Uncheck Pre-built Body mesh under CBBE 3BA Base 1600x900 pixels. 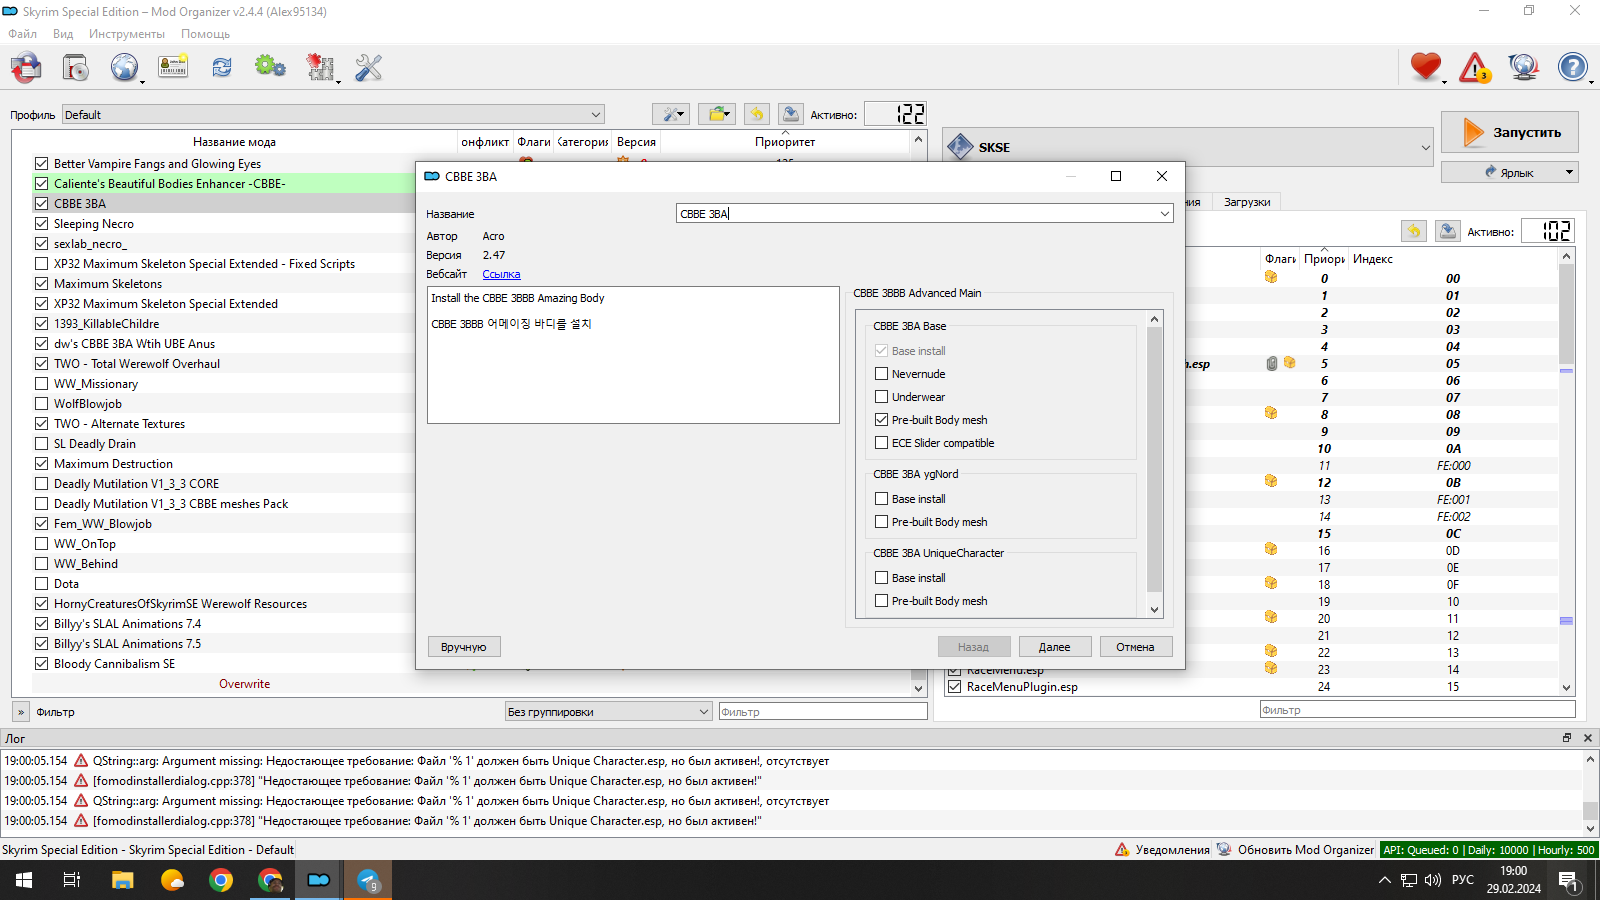pyautogui.click(x=881, y=420)
